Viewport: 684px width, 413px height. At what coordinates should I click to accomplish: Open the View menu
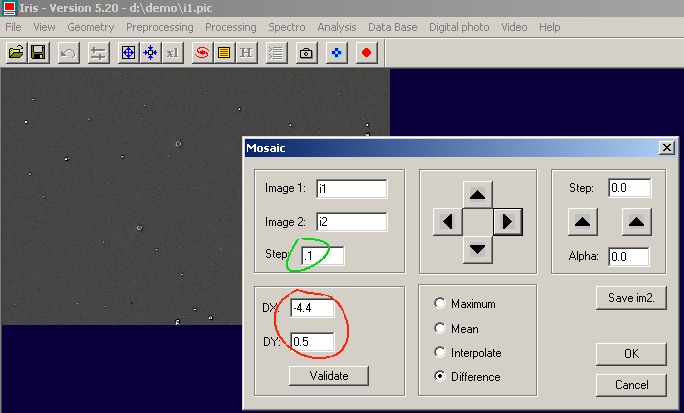pyautogui.click(x=44, y=27)
